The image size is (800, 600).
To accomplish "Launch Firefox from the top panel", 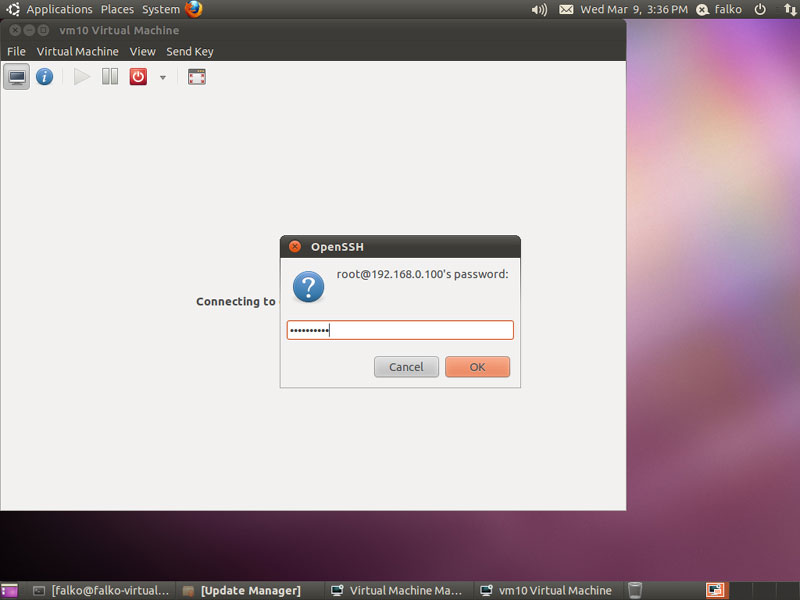I will pyautogui.click(x=194, y=9).
